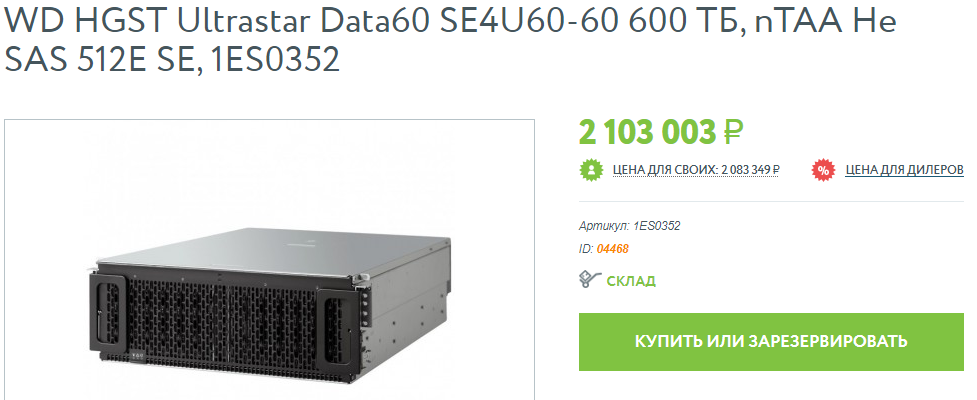977x400 pixels.
Task: Click the title line SAS 512E SE, 1ES0352
Action: point(172,60)
